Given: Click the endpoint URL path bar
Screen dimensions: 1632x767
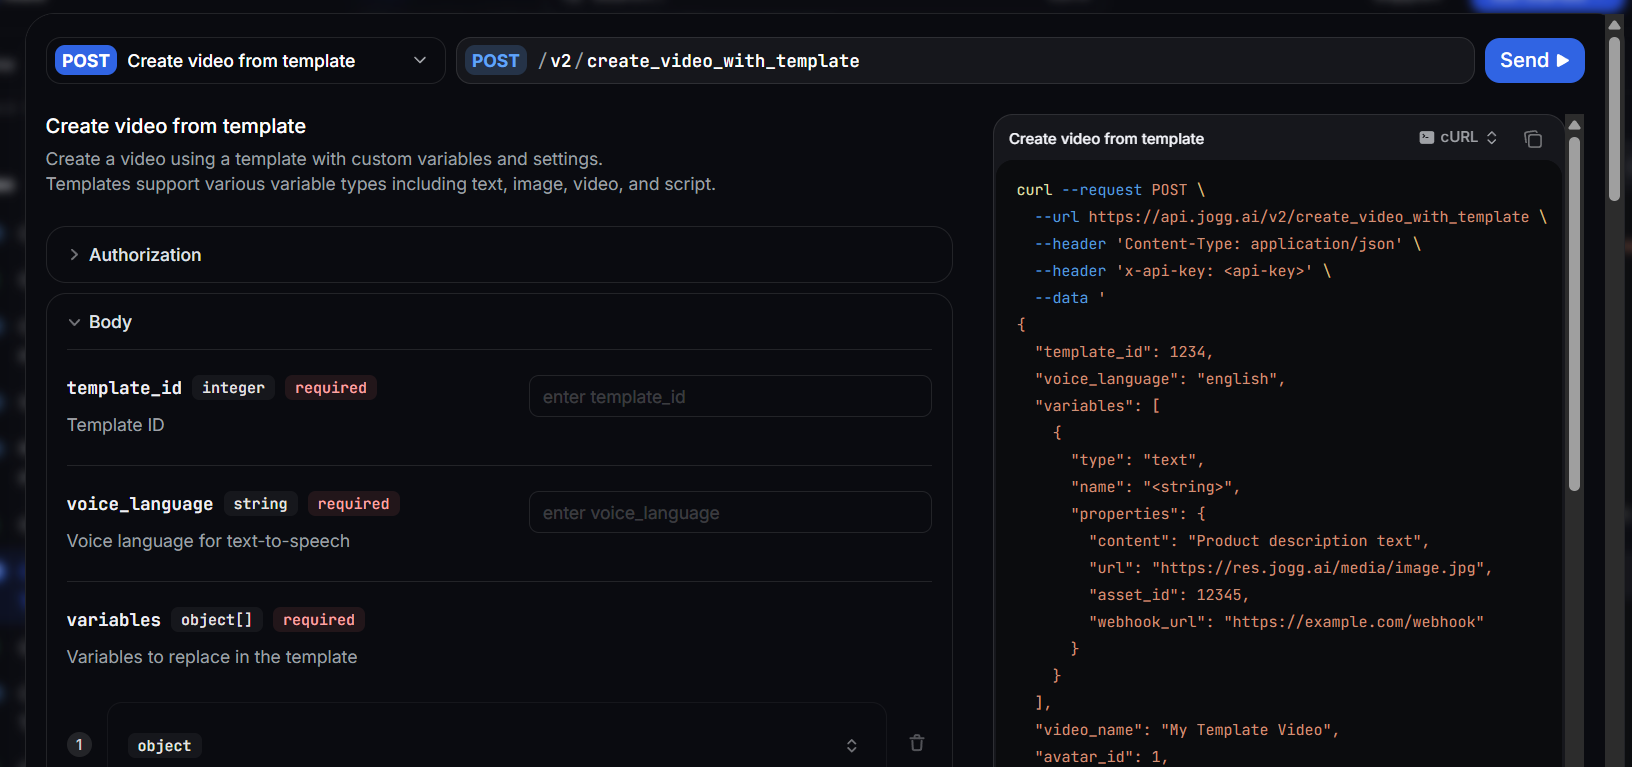Looking at the screenshot, I should pyautogui.click(x=965, y=61).
